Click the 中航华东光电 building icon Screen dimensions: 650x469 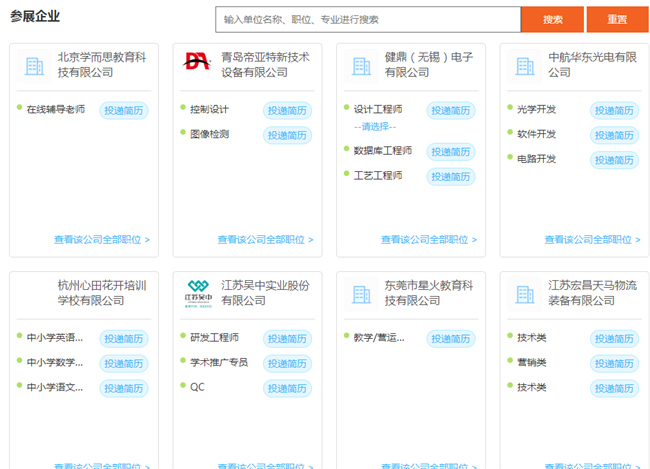(525, 66)
